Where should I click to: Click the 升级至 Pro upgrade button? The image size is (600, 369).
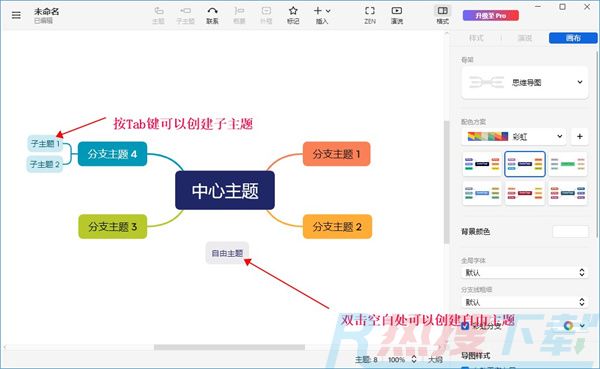tap(491, 16)
